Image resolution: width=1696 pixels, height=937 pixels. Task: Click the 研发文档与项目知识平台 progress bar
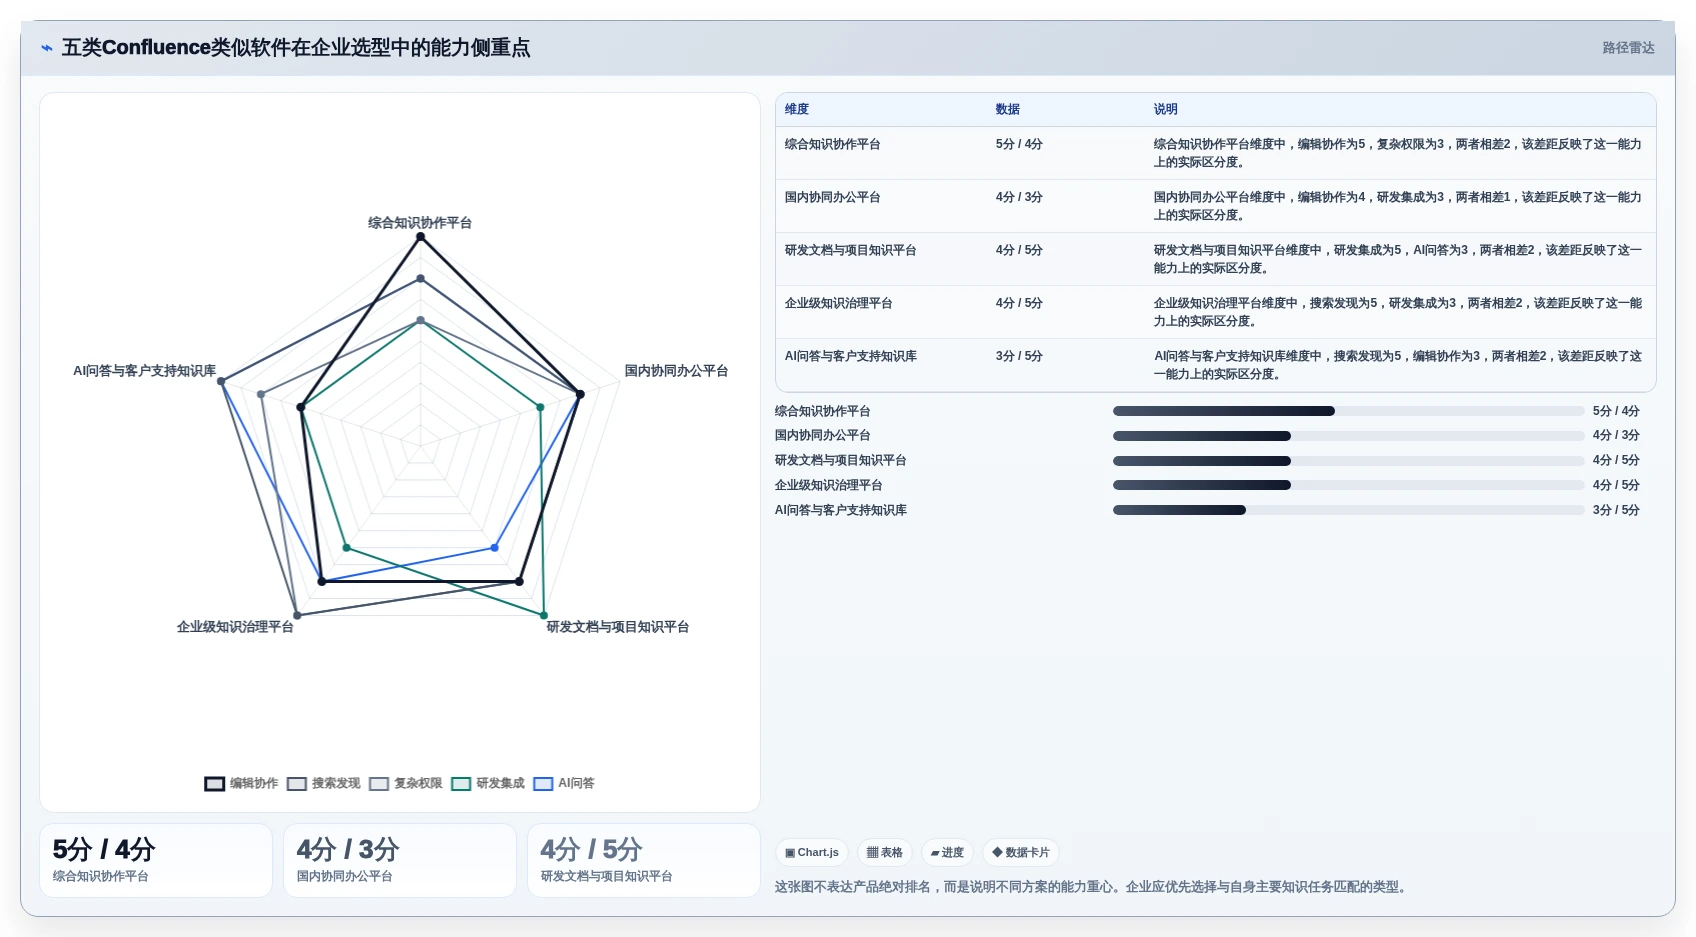click(1348, 461)
